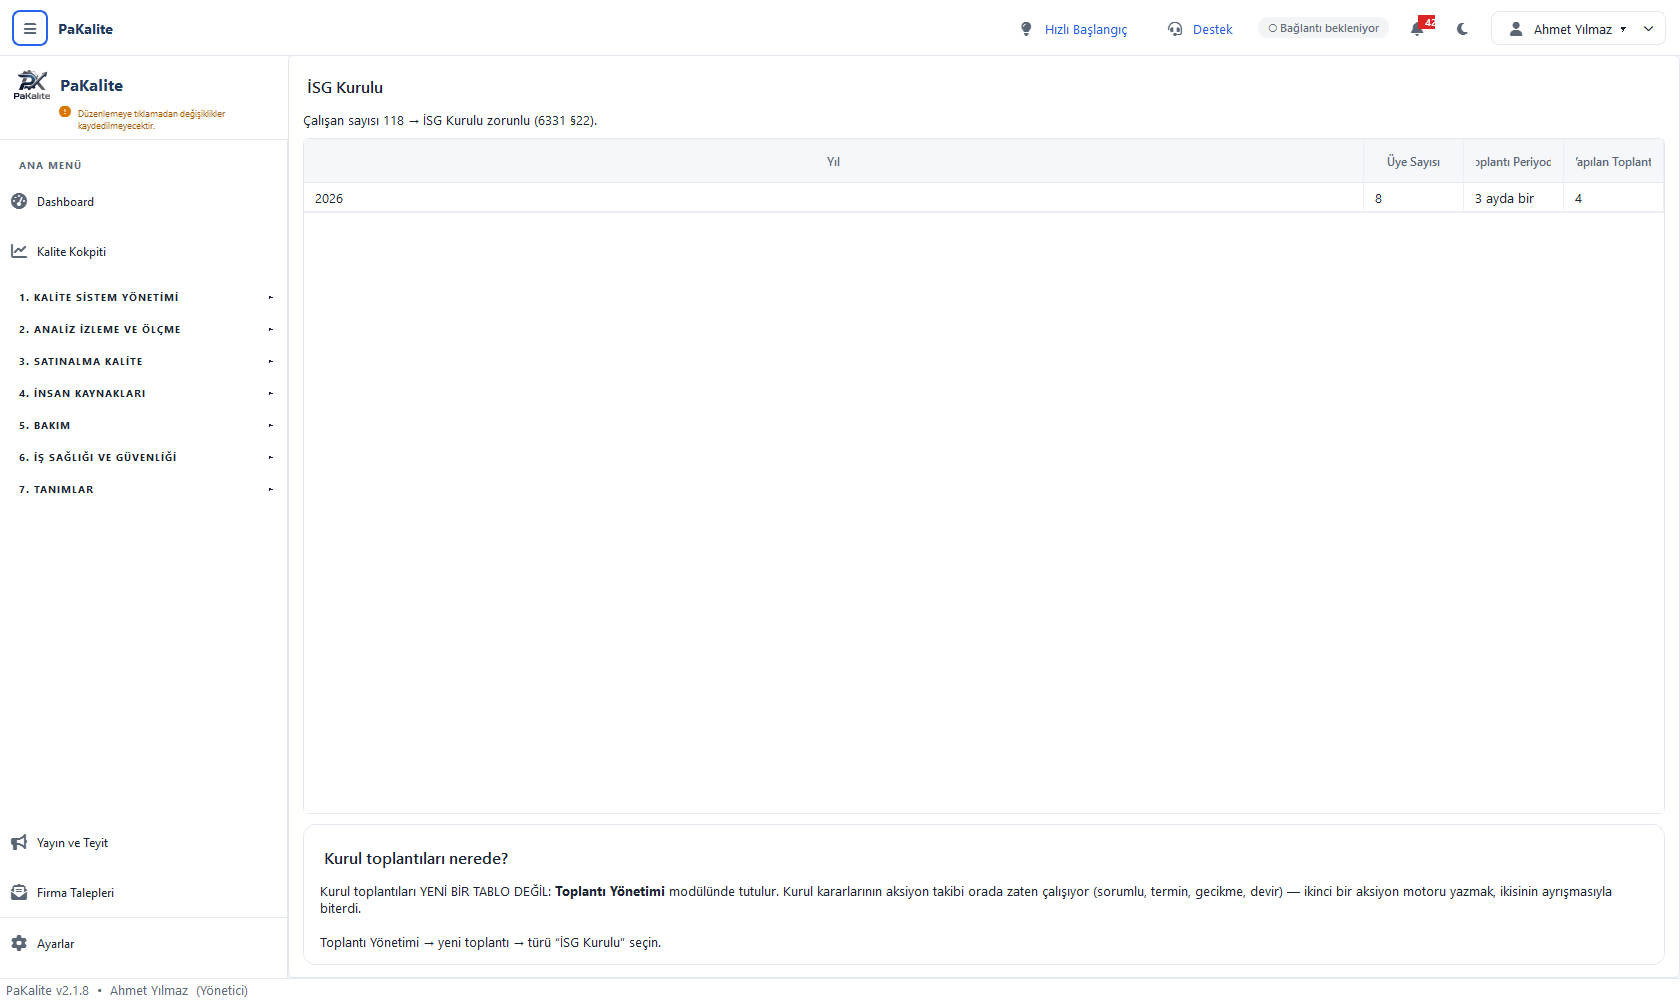
Task: Open the Kalite Kokpiti chart icon
Action: 19,251
